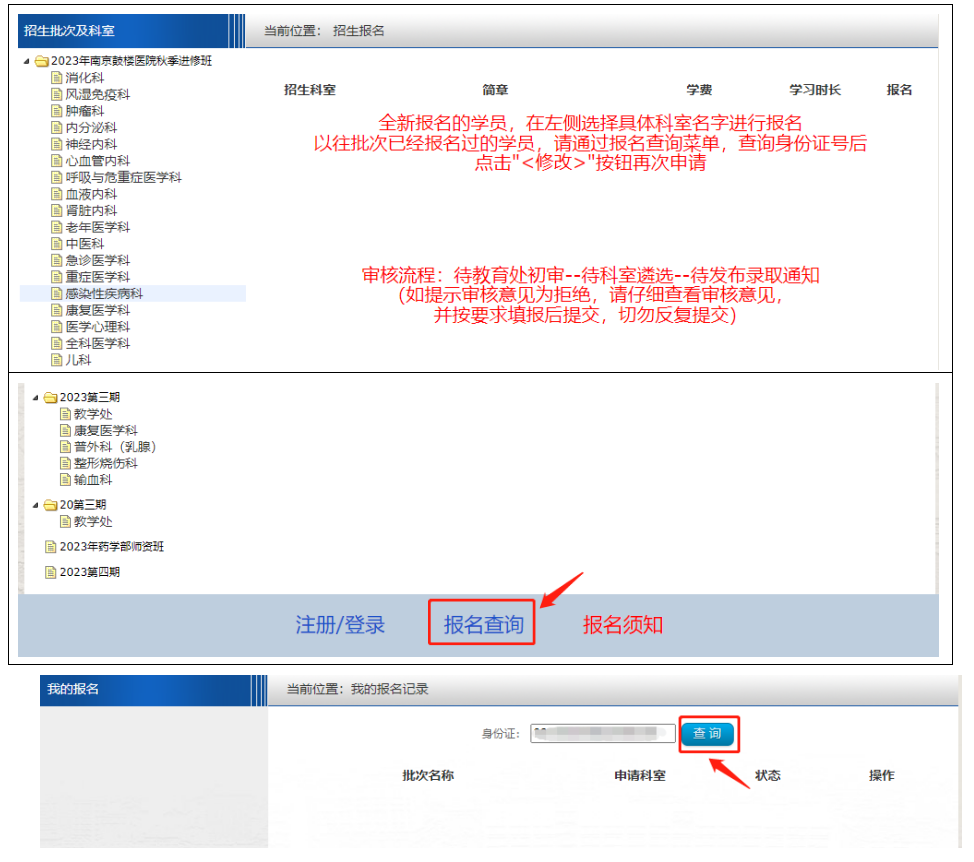
Task: Open the 注册/登录 link
Action: tap(340, 625)
